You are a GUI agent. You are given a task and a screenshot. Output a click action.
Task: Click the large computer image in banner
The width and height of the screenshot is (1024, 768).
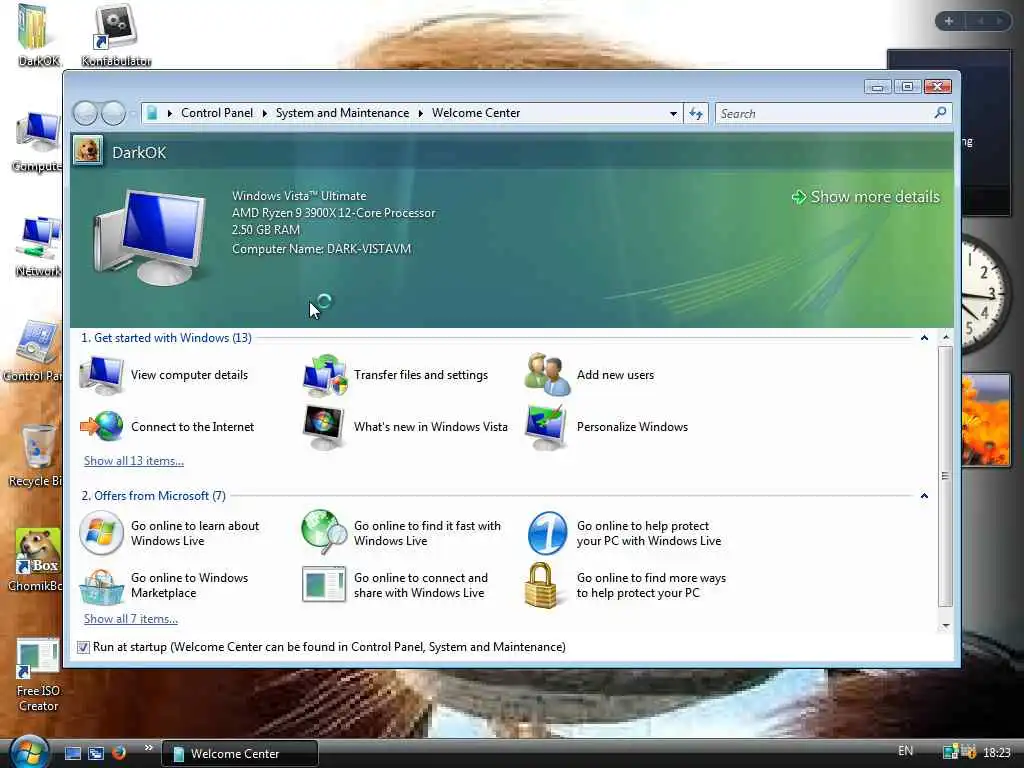pyautogui.click(x=149, y=238)
